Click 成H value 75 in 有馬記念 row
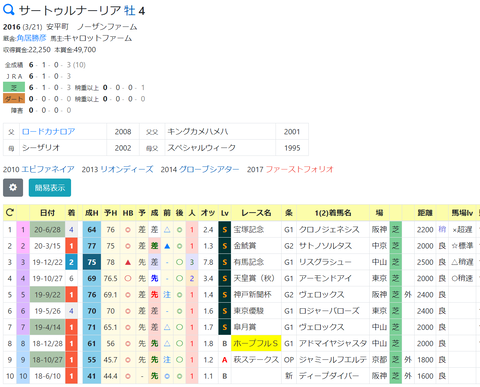This screenshot has height=387, width=480. point(92,262)
